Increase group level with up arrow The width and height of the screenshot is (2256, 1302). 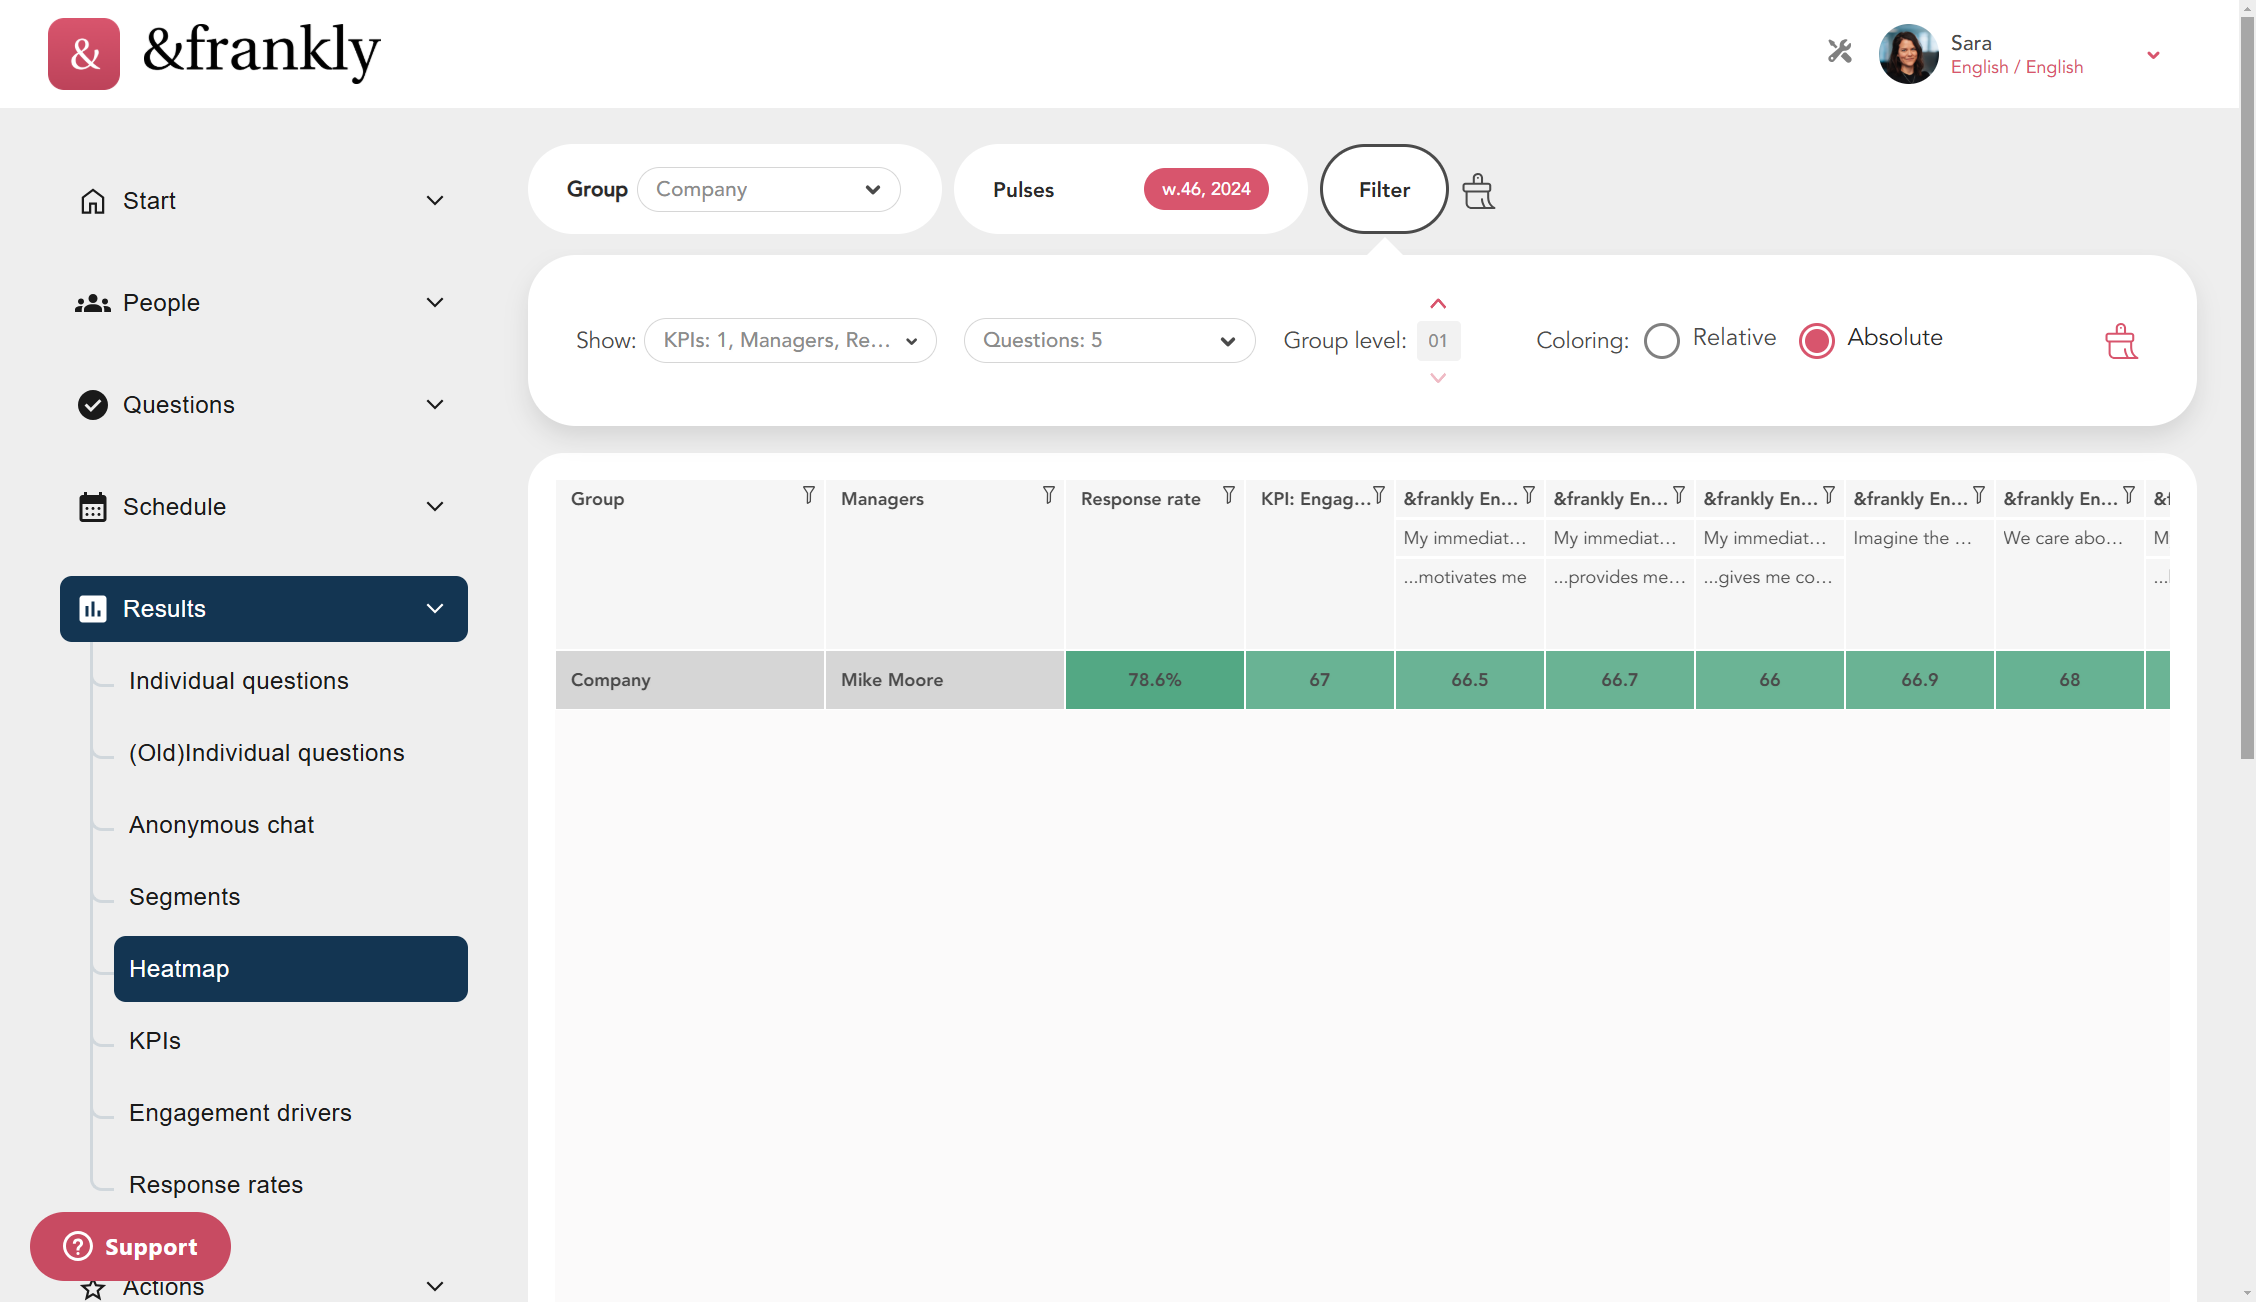coord(1438,304)
